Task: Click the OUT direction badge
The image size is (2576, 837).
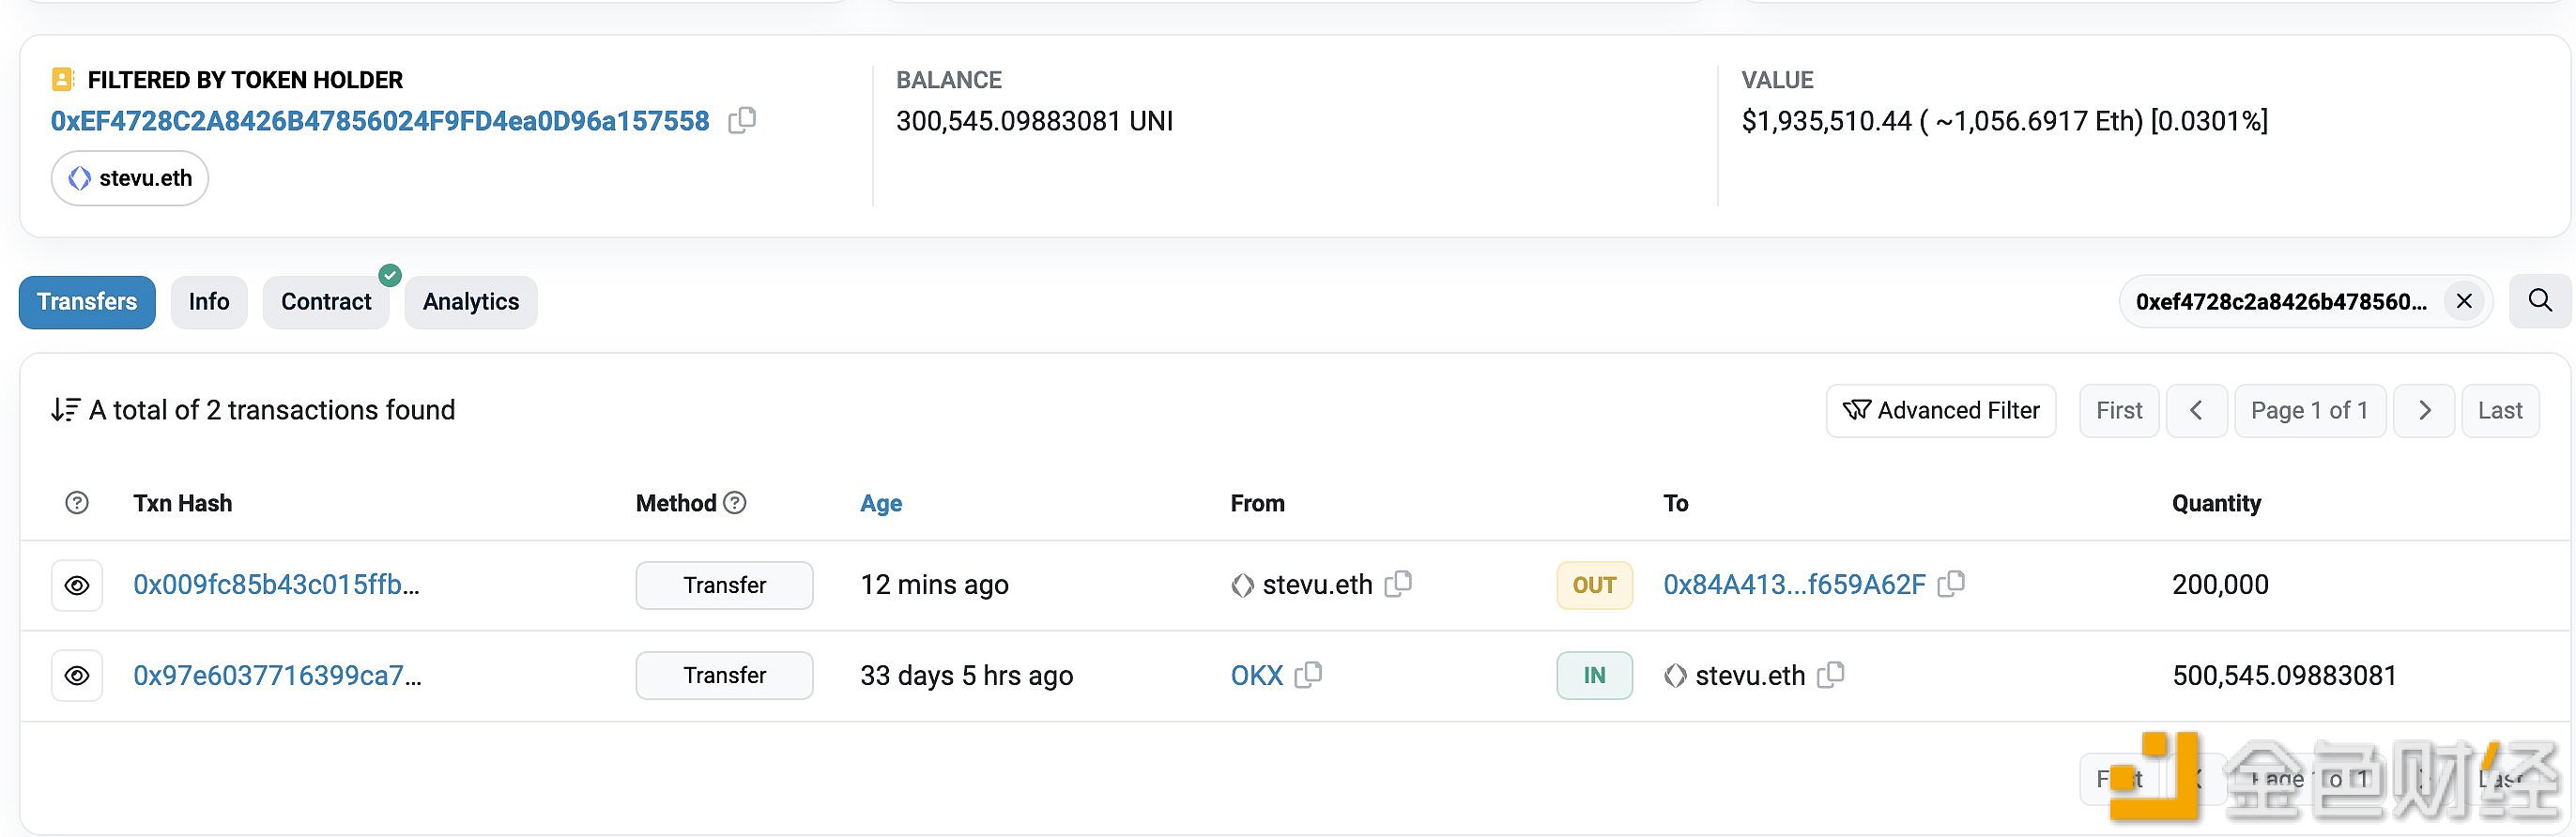Action: (1594, 585)
